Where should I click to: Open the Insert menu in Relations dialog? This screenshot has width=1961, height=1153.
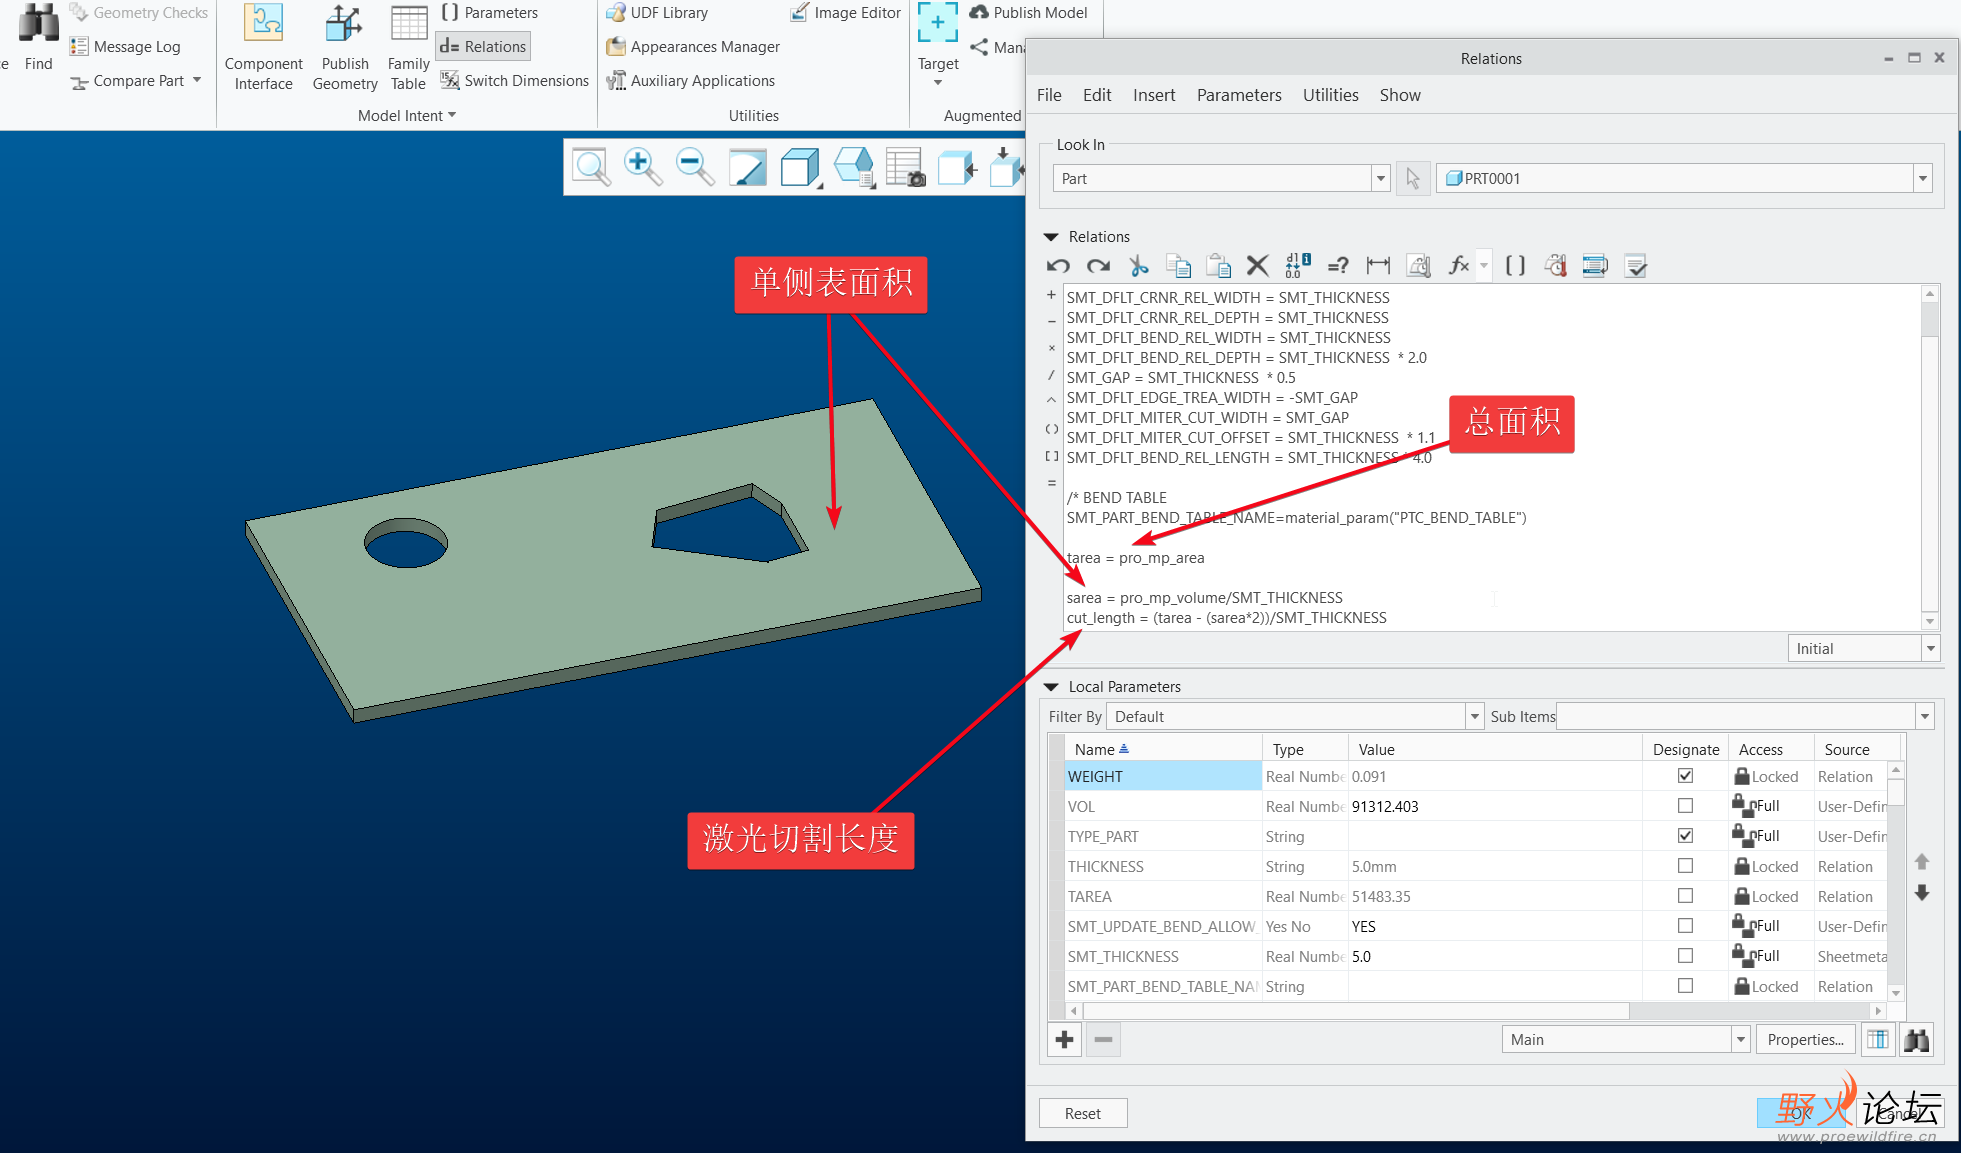tap(1153, 95)
